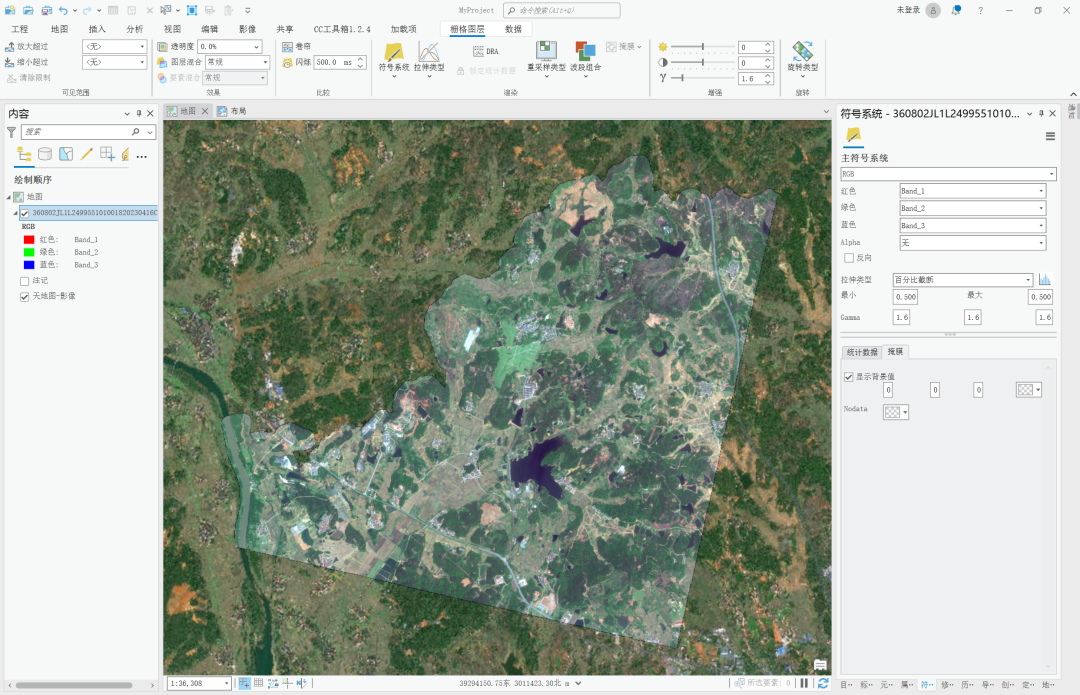Click the 工程 project tab button

pyautogui.click(x=20, y=29)
